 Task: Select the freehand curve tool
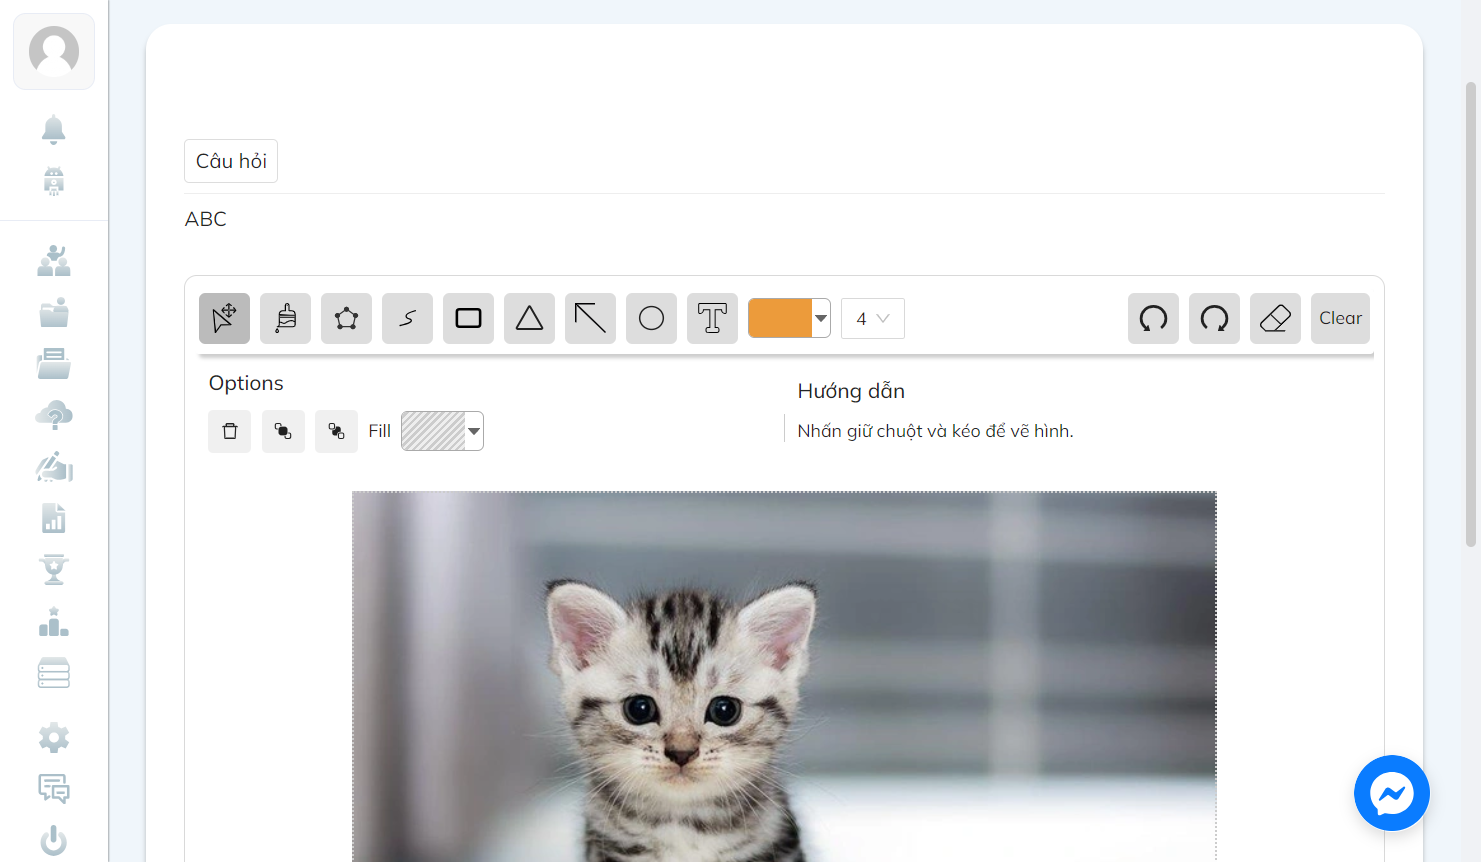click(407, 318)
